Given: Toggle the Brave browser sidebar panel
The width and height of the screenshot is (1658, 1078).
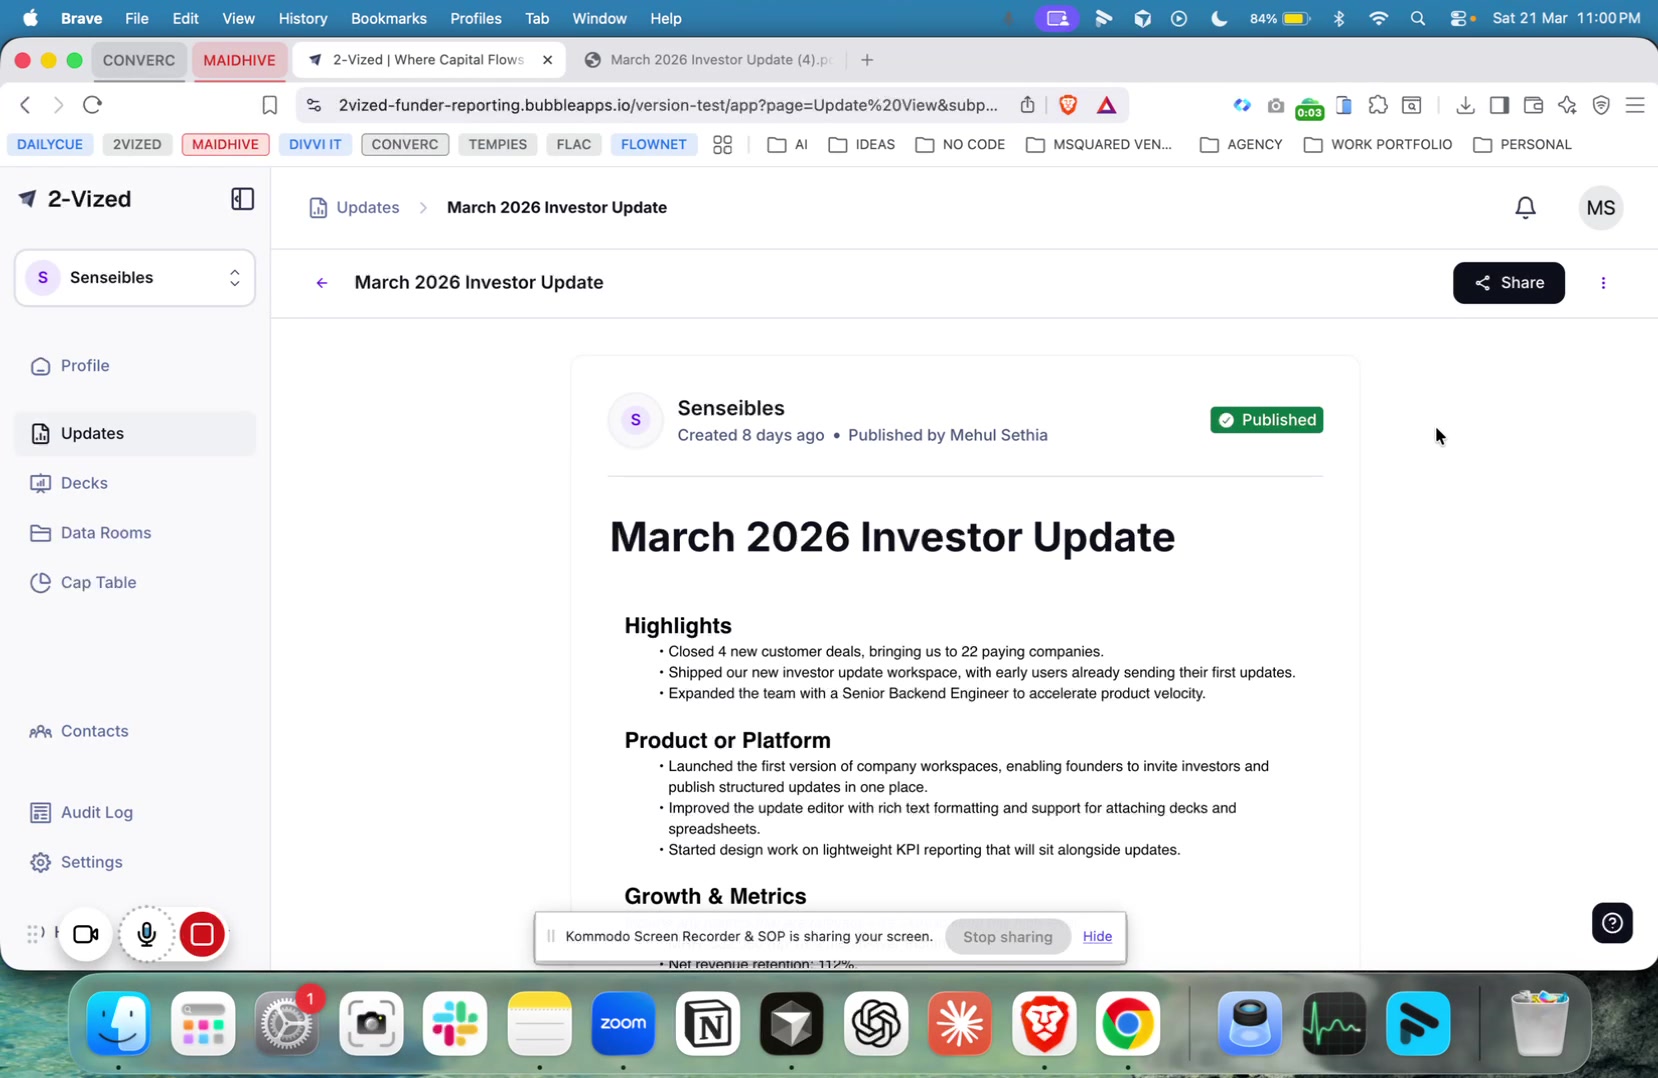Looking at the screenshot, I should pyautogui.click(x=1498, y=105).
